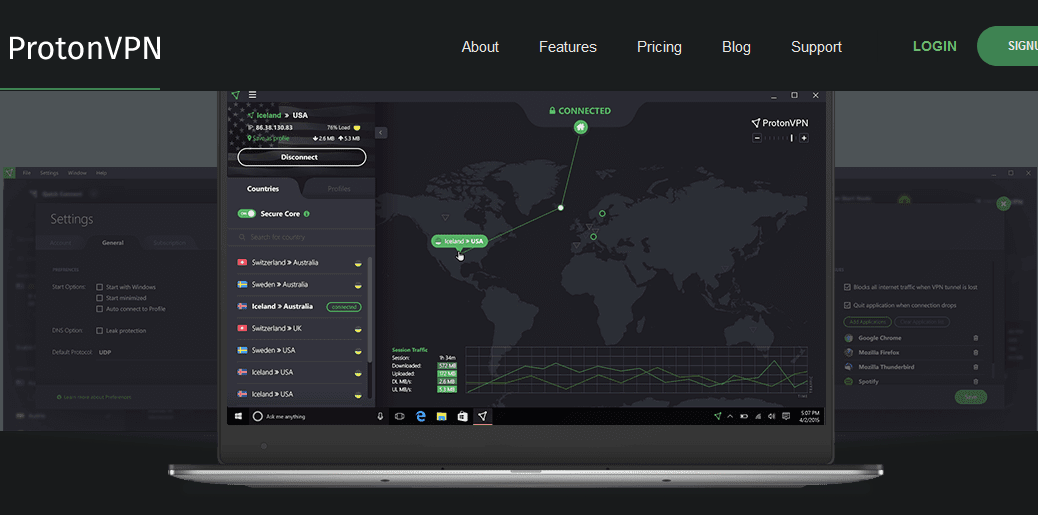The height and width of the screenshot is (515, 1038).
Task: Click ProtonVPN icon in the taskbar
Action: pos(483,416)
